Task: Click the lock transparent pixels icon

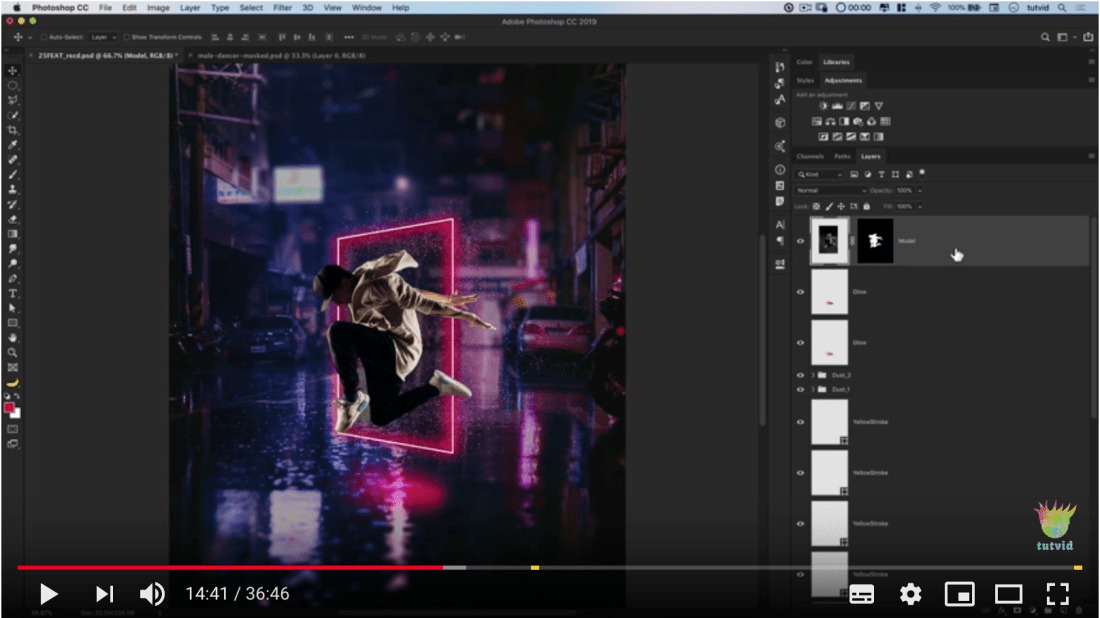Action: point(815,207)
